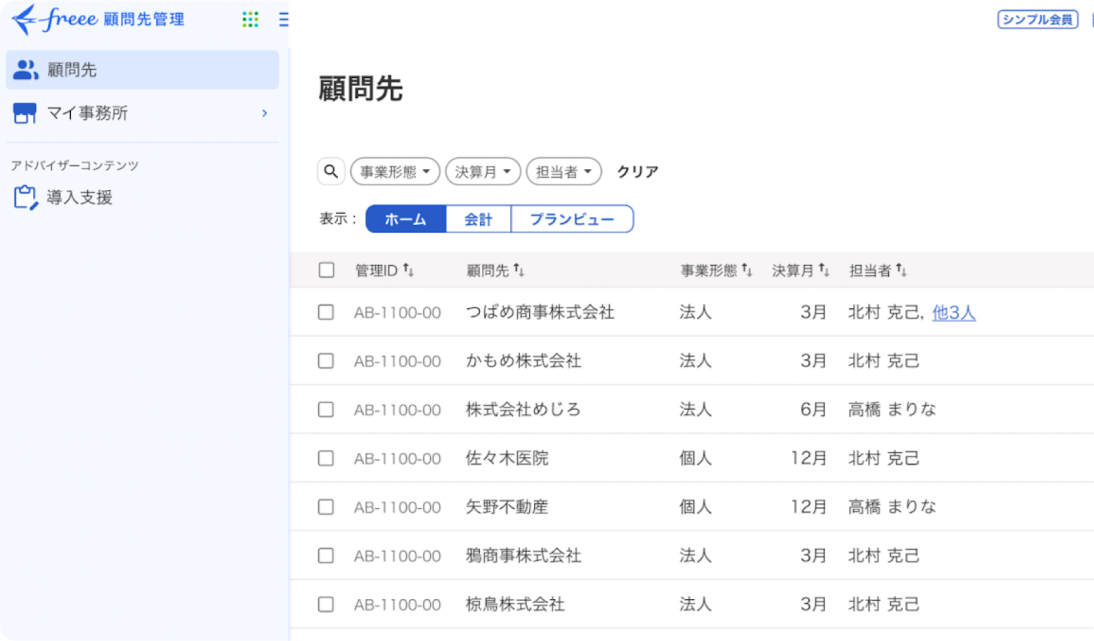Screen dimensions: 1094x641
Task: Click 個人 in 矢野不動産 row
Action: (696, 507)
